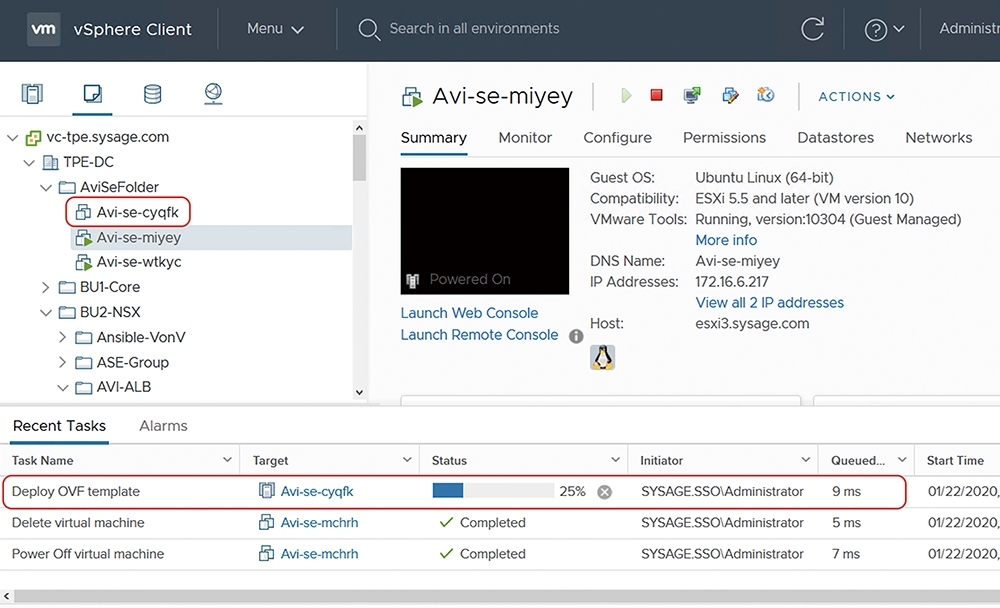
Task: Click the VM console preview thumbnail
Action: click(485, 231)
